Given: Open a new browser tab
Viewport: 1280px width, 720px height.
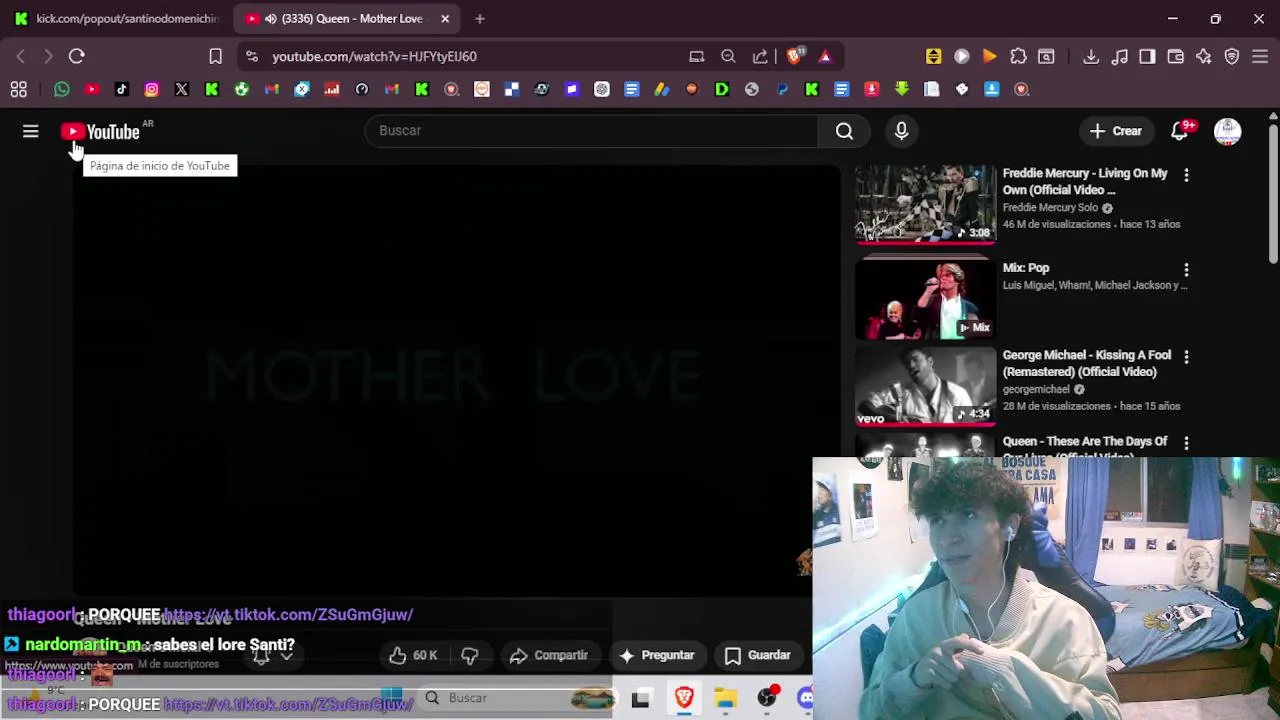Looking at the screenshot, I should [480, 19].
